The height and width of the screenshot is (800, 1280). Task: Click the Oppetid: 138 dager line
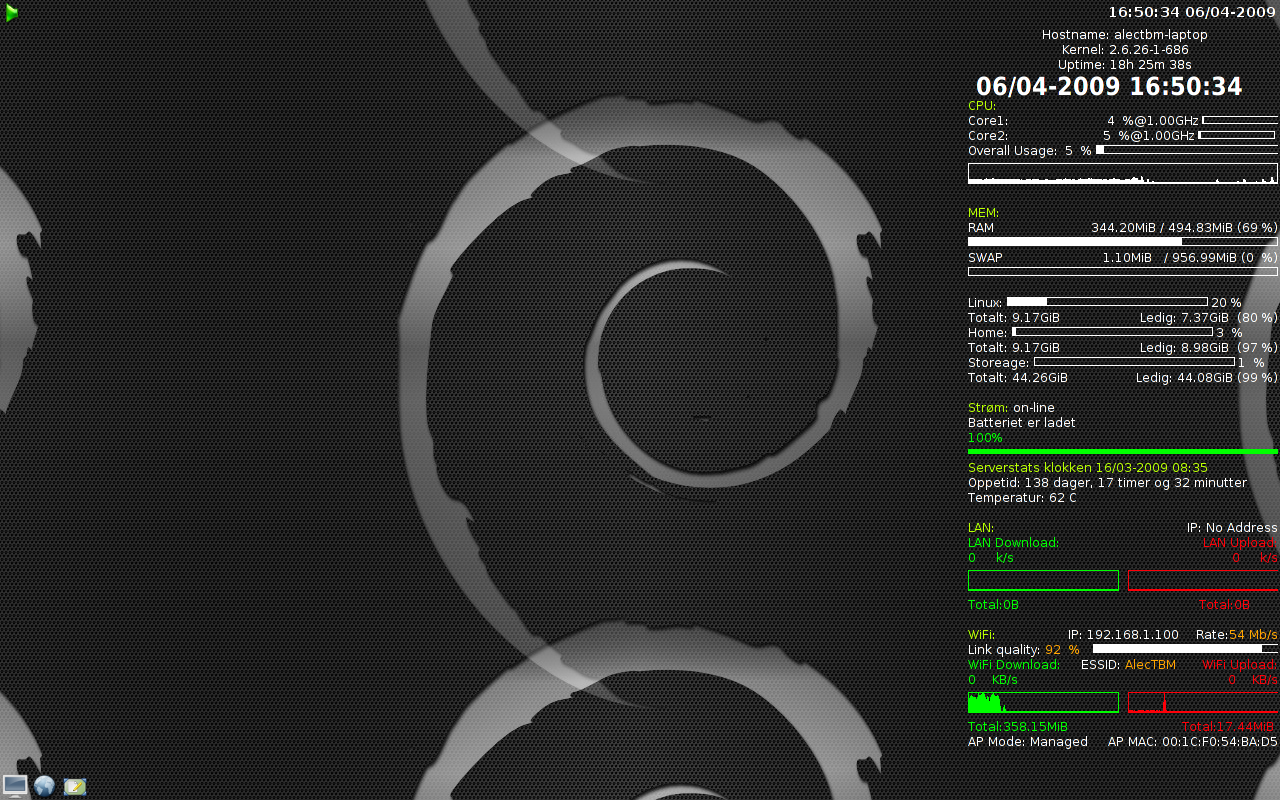1108,483
